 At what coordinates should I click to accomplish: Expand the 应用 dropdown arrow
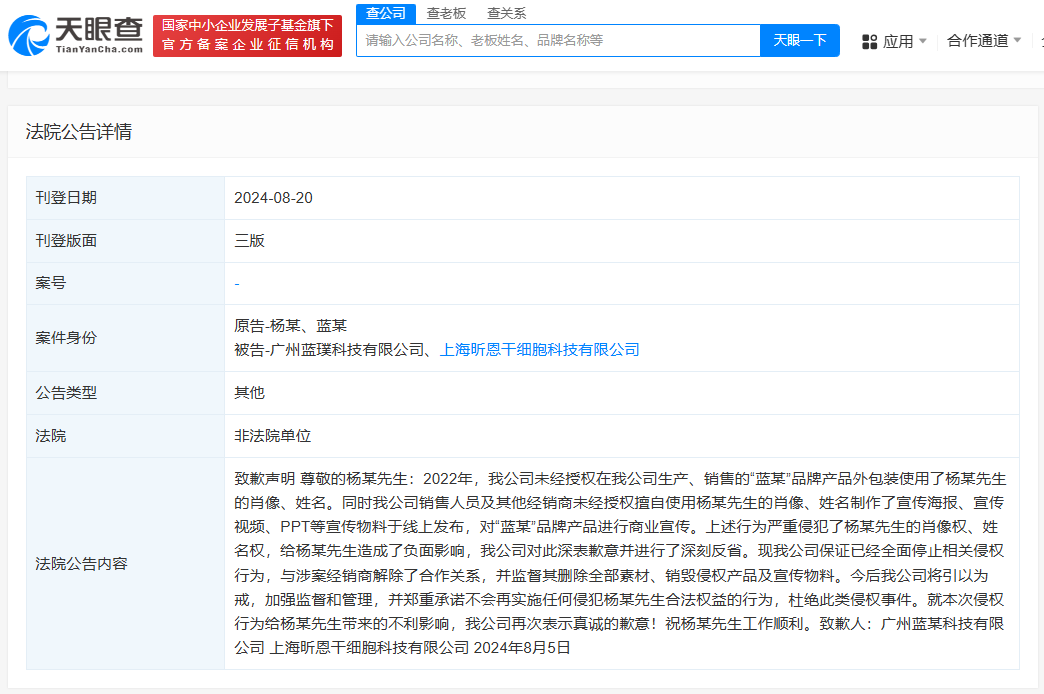[923, 41]
